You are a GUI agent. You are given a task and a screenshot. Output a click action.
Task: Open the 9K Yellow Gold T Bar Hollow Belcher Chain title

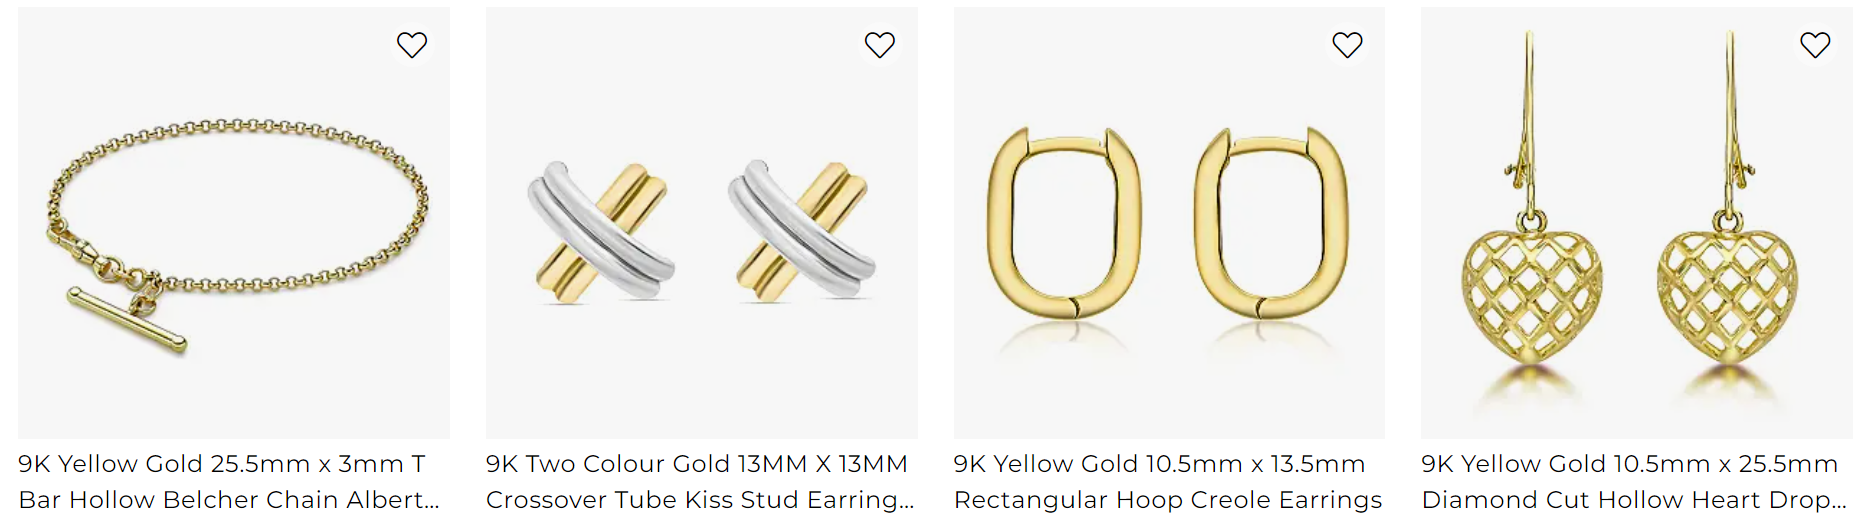(x=229, y=481)
